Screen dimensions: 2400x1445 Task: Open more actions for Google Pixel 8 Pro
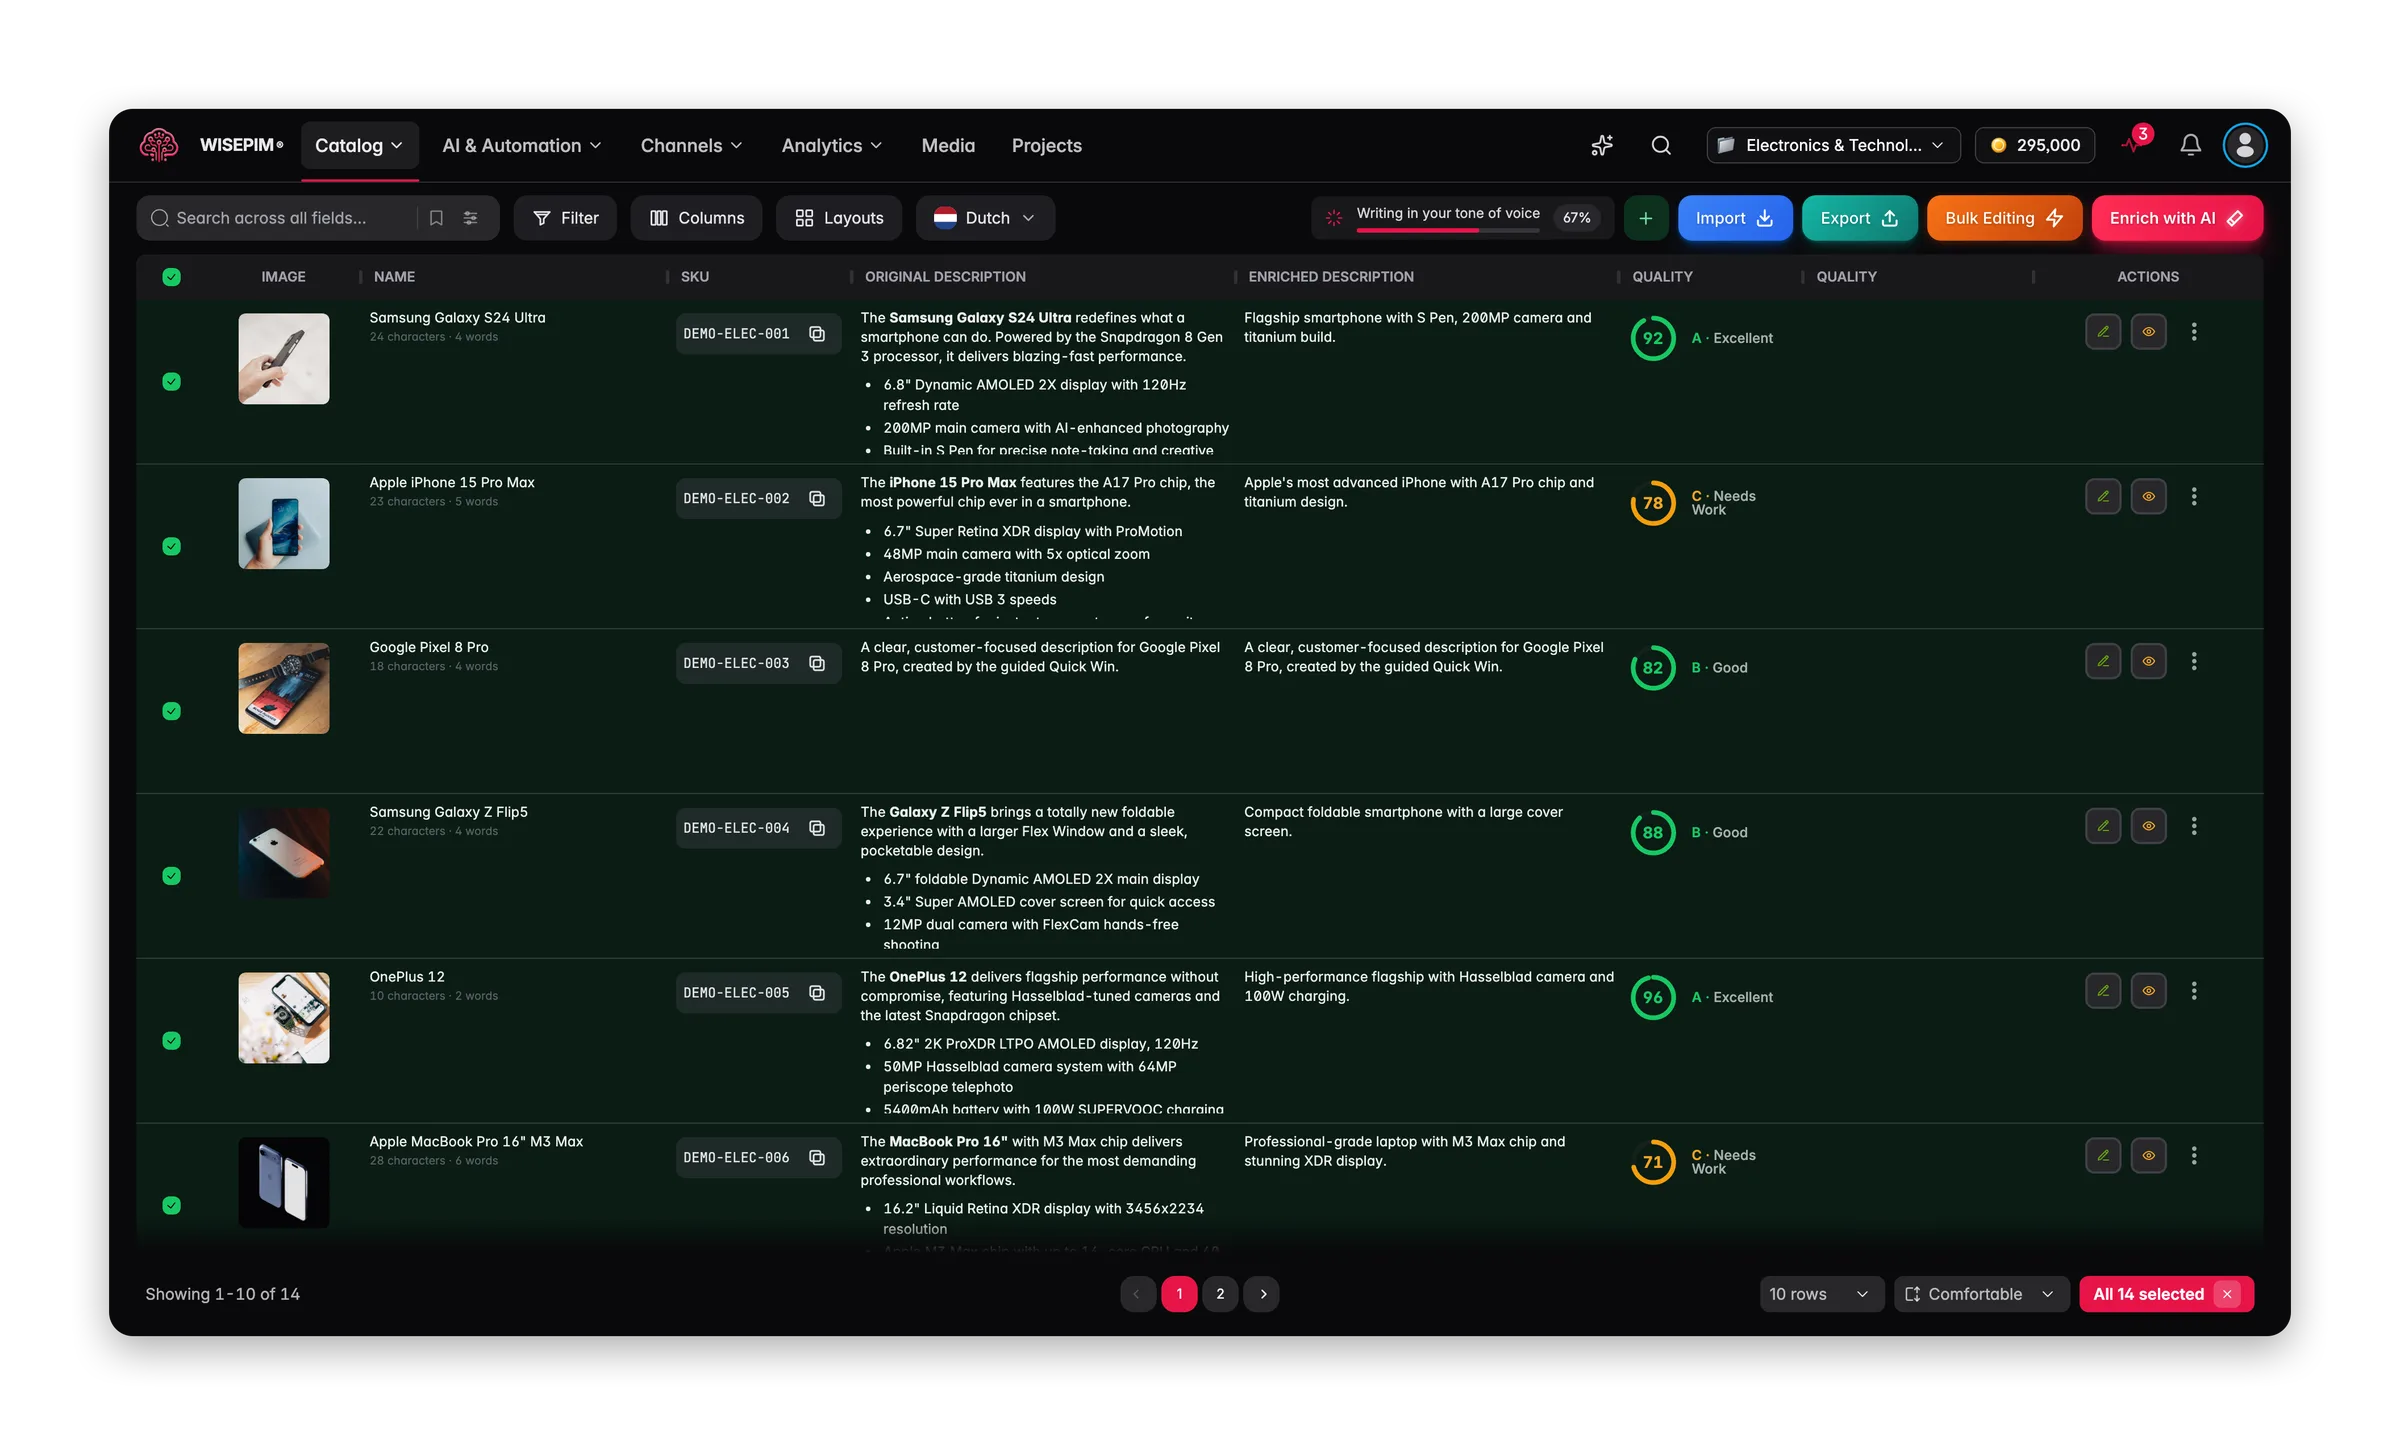click(x=2194, y=662)
